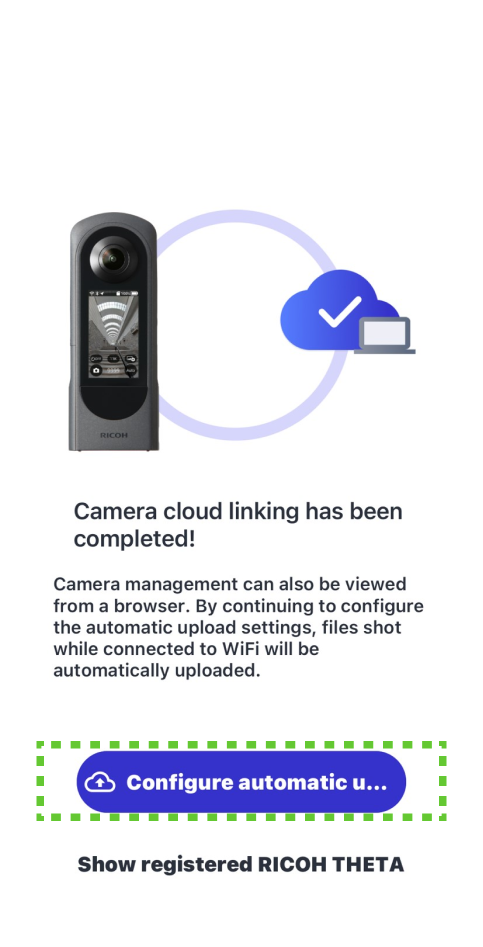Tap the RICOH THETA camera lens

click(112, 258)
